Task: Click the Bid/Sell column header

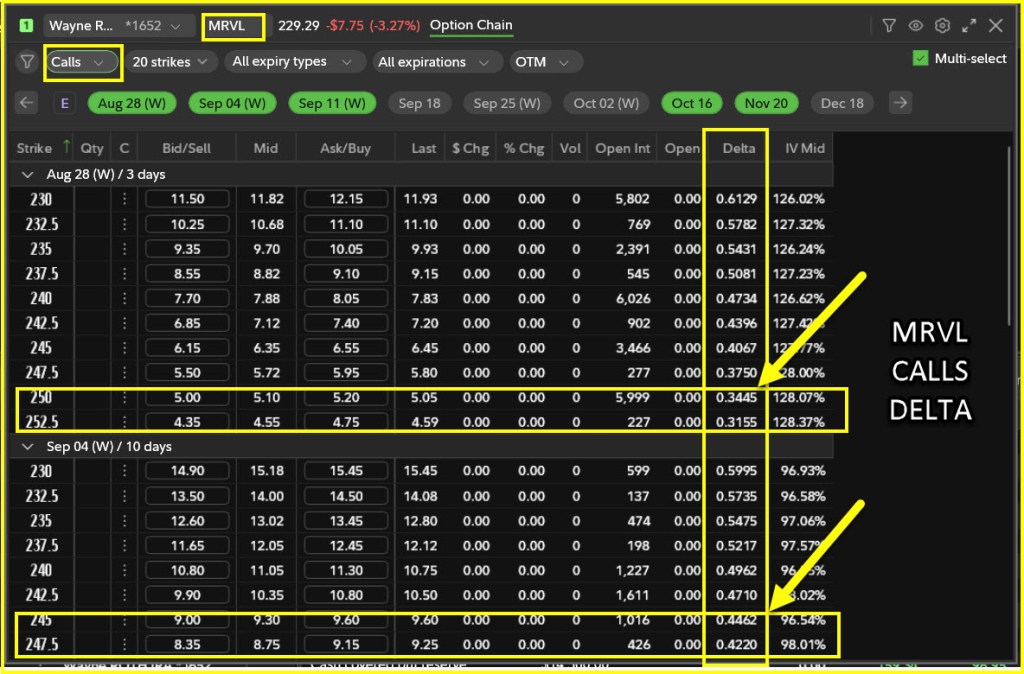Action: [187, 148]
